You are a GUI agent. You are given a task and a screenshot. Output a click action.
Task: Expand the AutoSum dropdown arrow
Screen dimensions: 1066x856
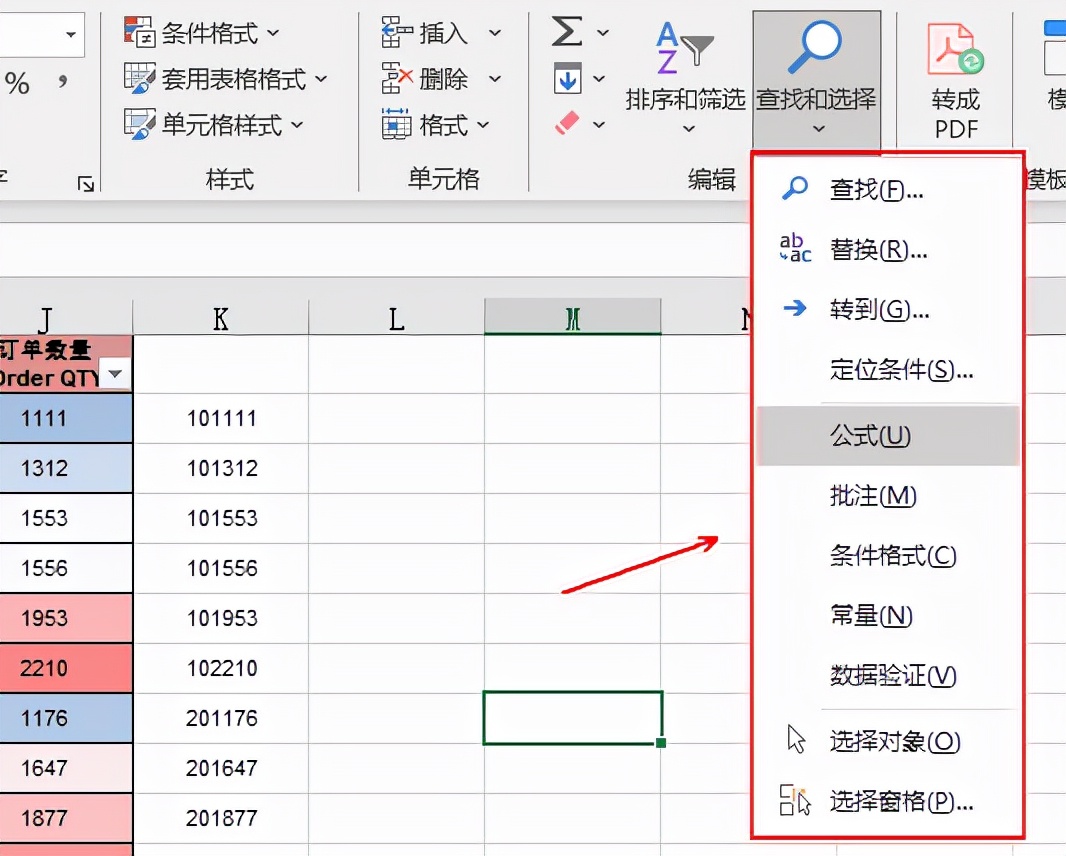point(602,32)
